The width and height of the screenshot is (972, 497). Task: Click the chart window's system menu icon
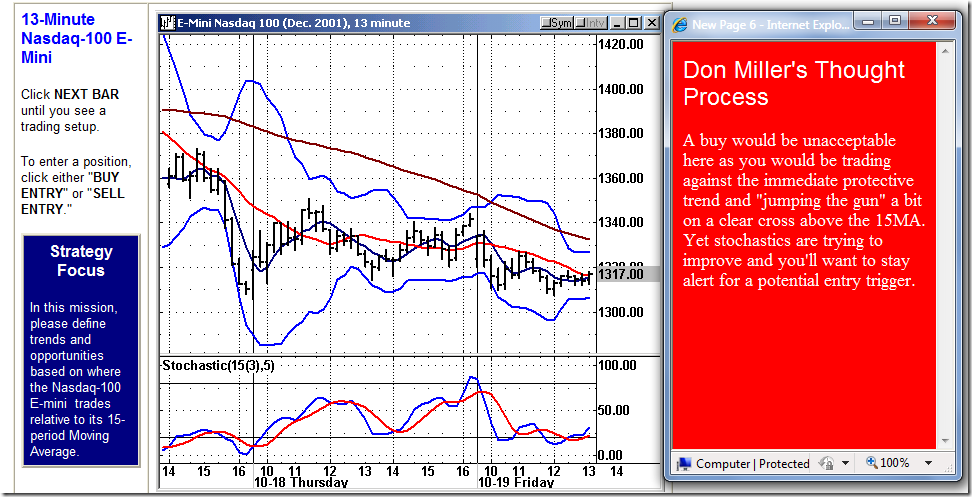point(167,23)
